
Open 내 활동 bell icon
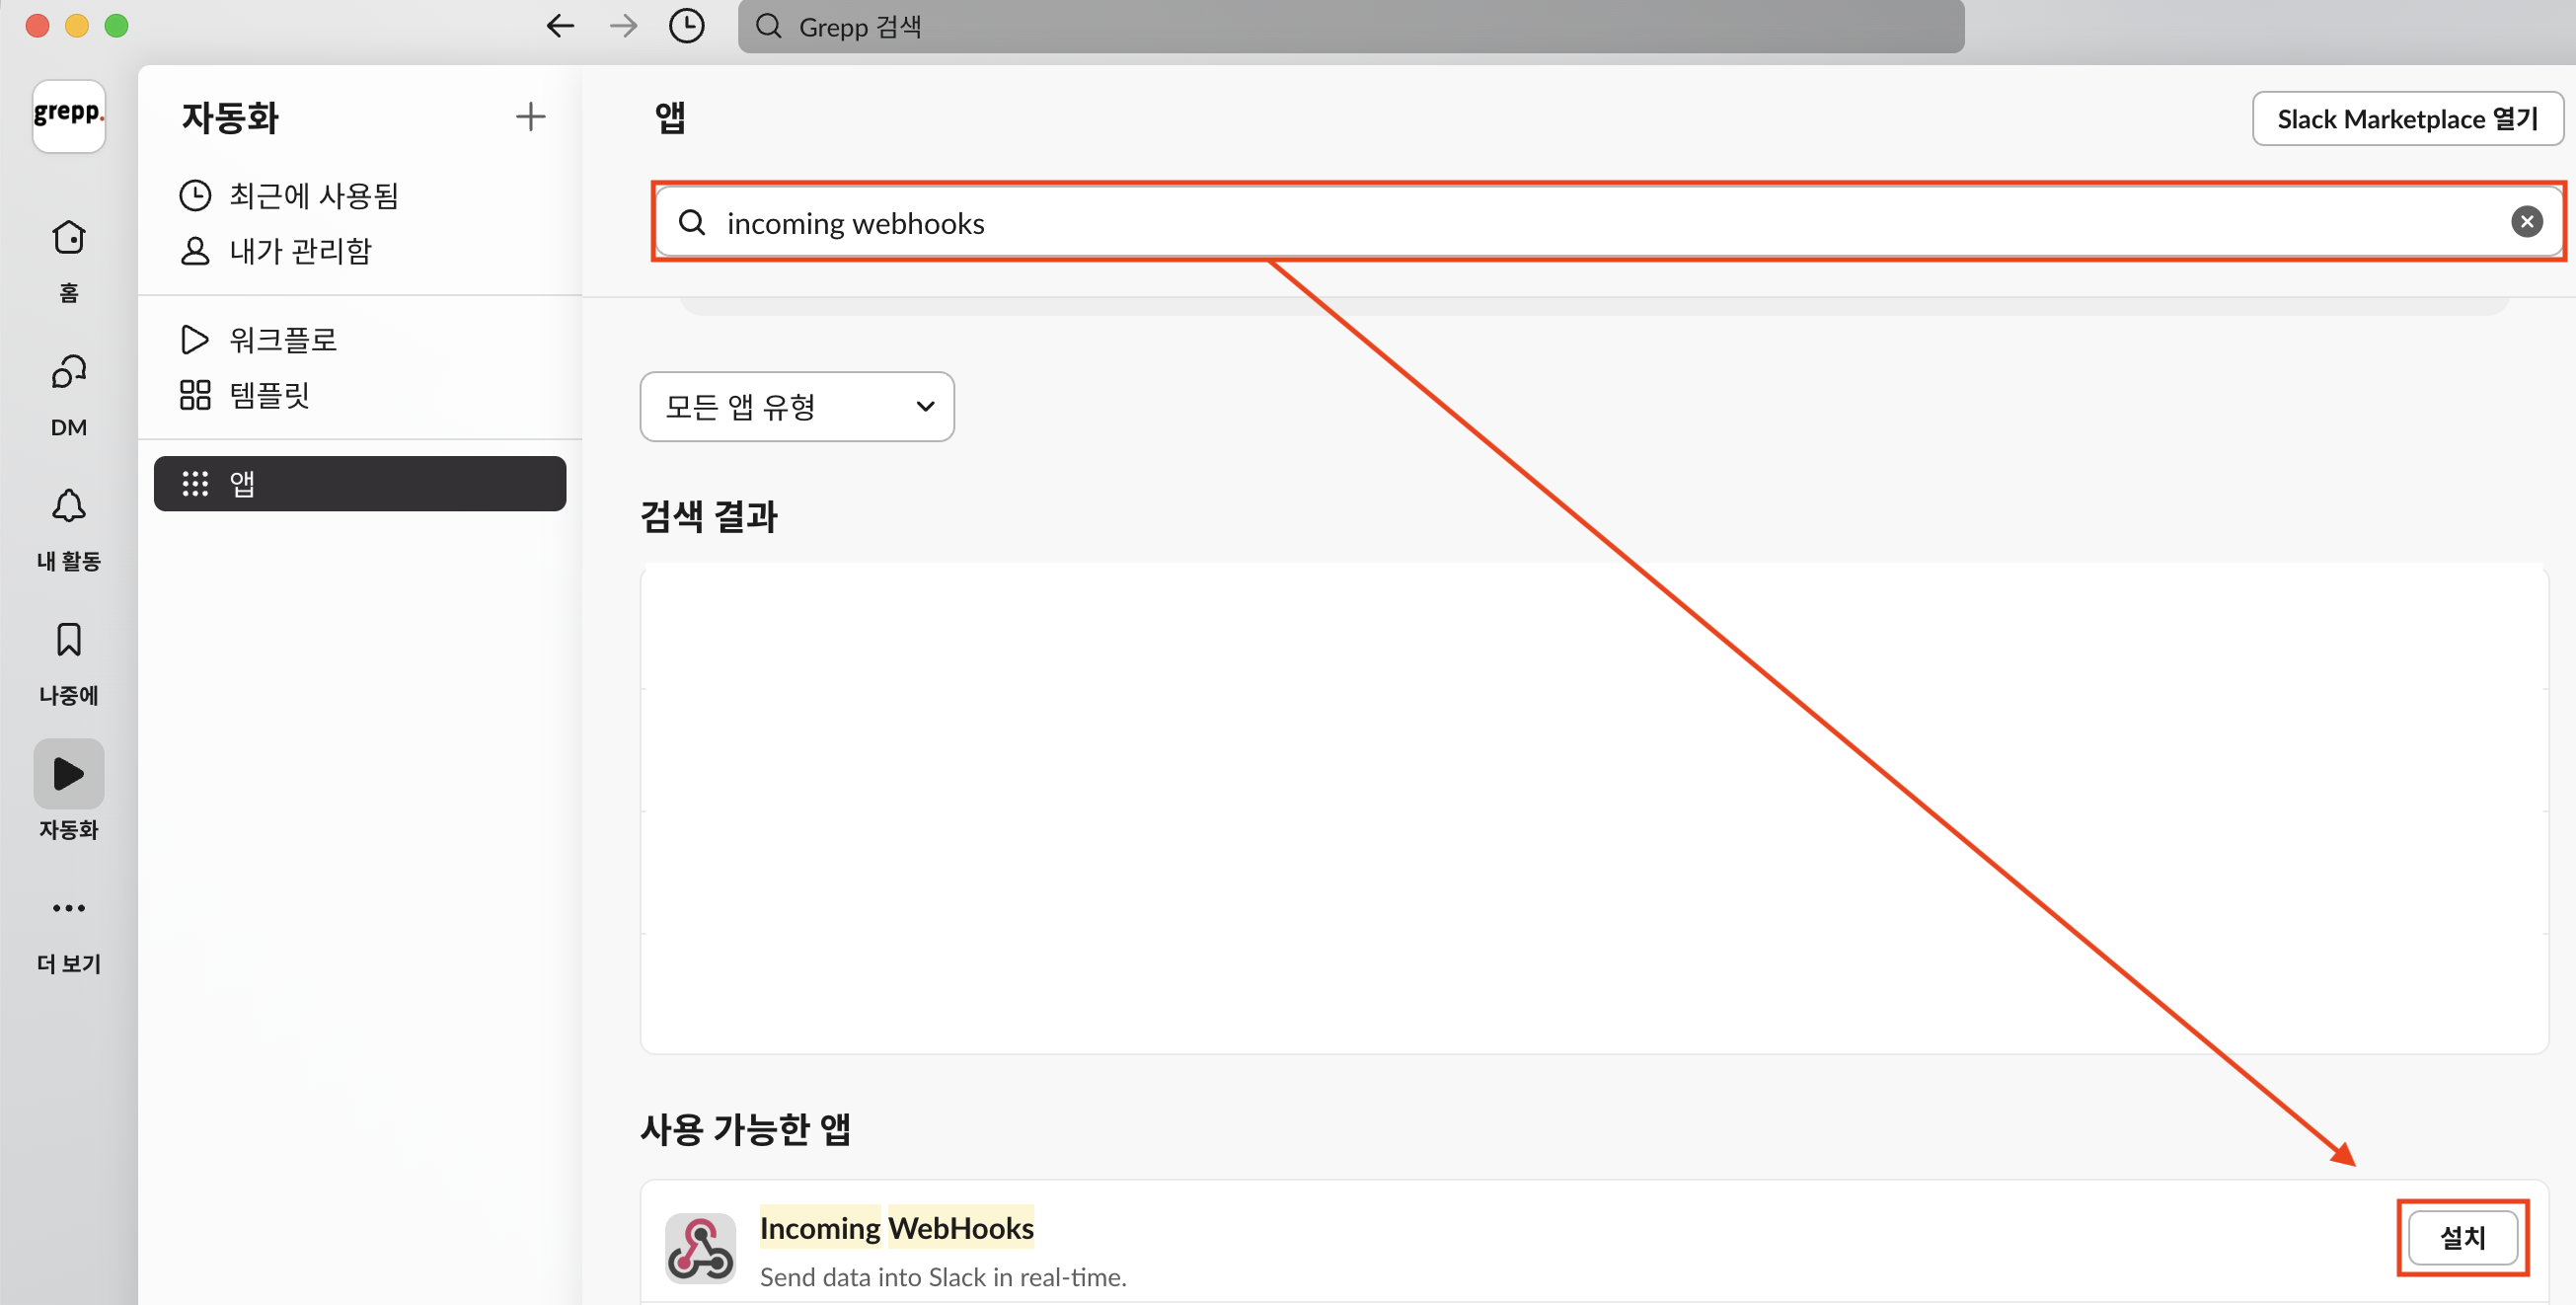68,507
